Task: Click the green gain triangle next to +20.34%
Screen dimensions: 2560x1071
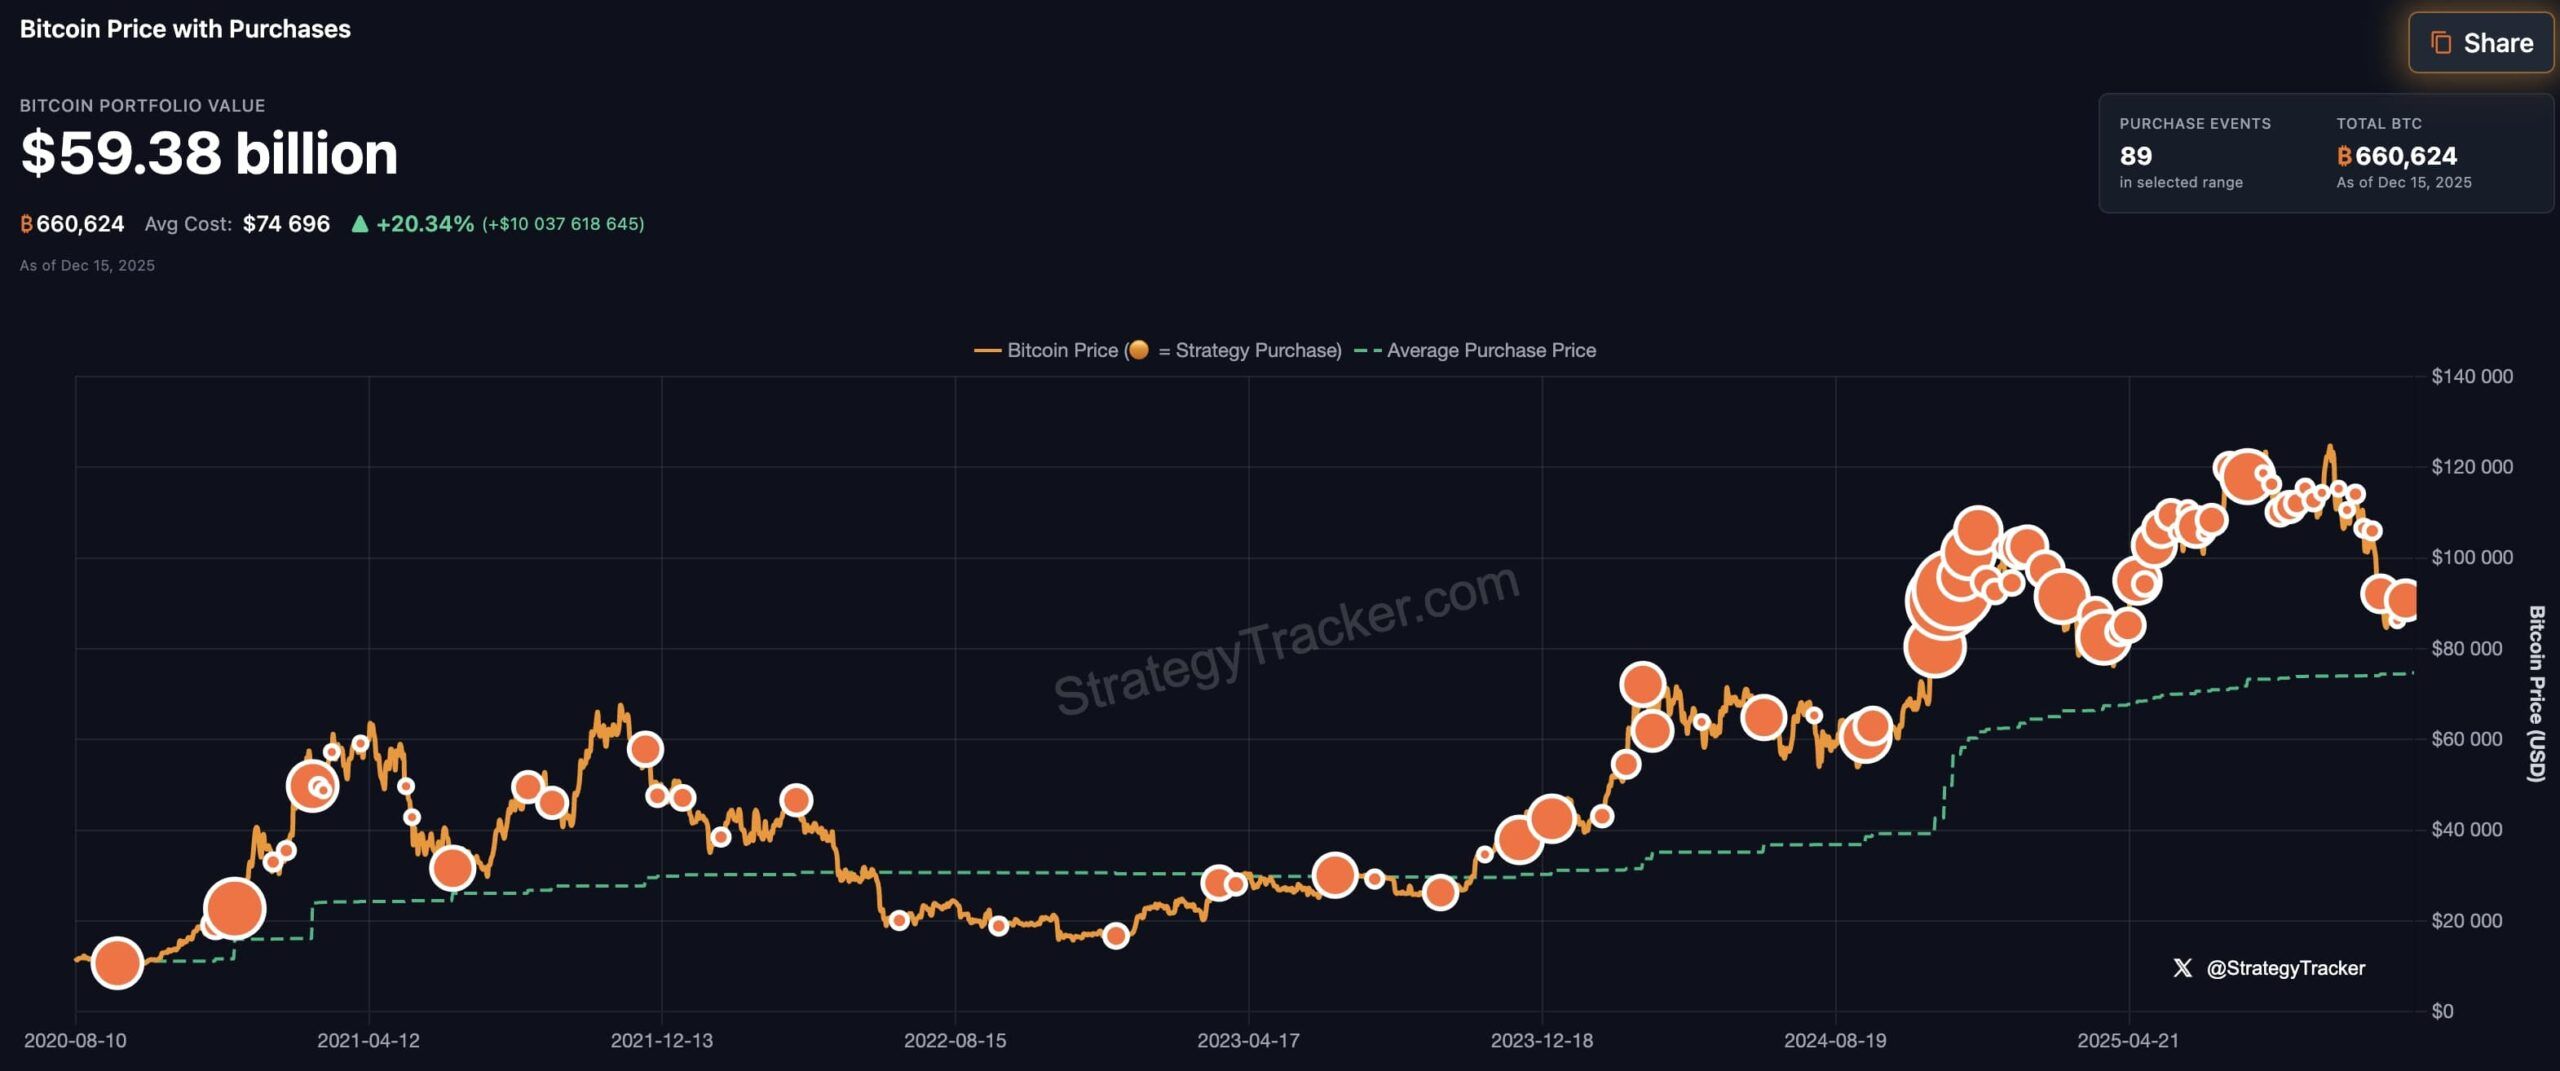Action: (x=360, y=224)
